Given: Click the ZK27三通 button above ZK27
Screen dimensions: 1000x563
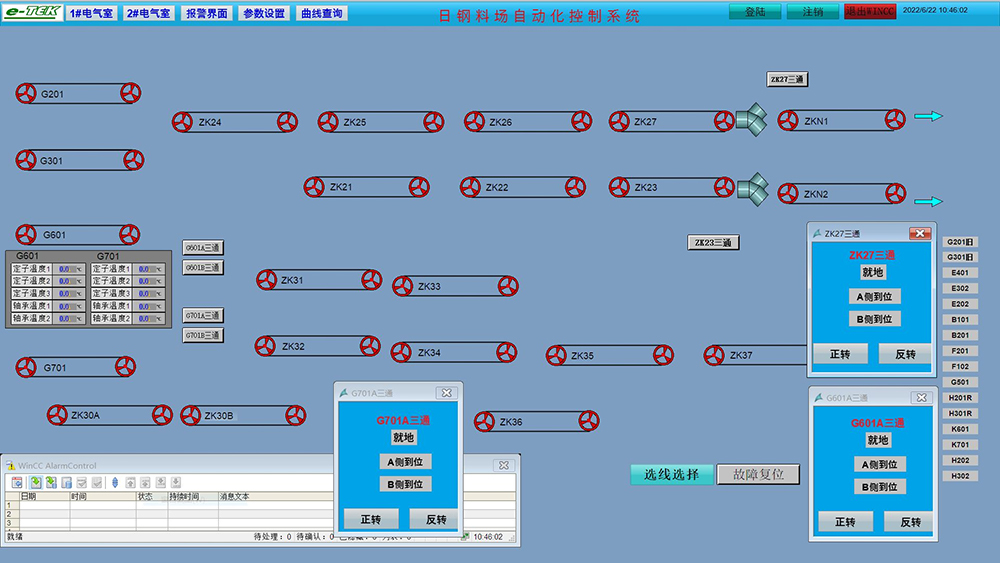Looking at the screenshot, I should coord(787,79).
